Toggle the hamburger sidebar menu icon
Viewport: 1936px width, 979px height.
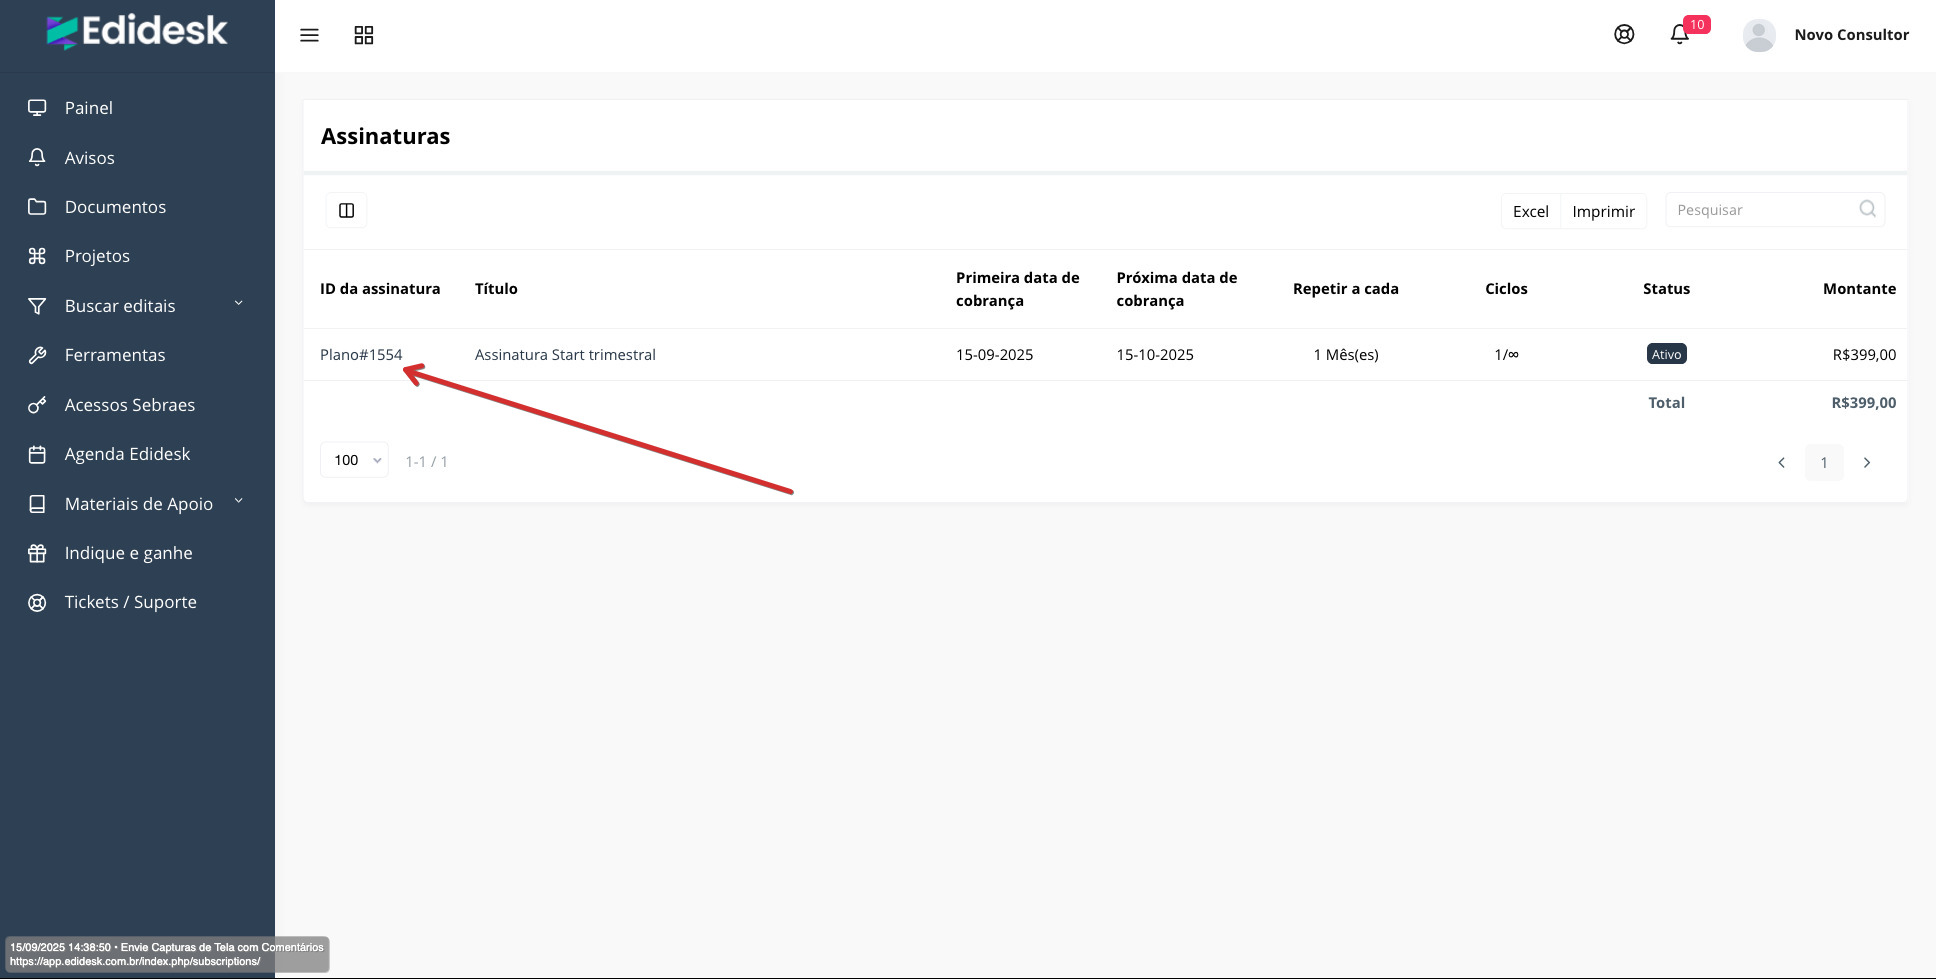(x=309, y=35)
